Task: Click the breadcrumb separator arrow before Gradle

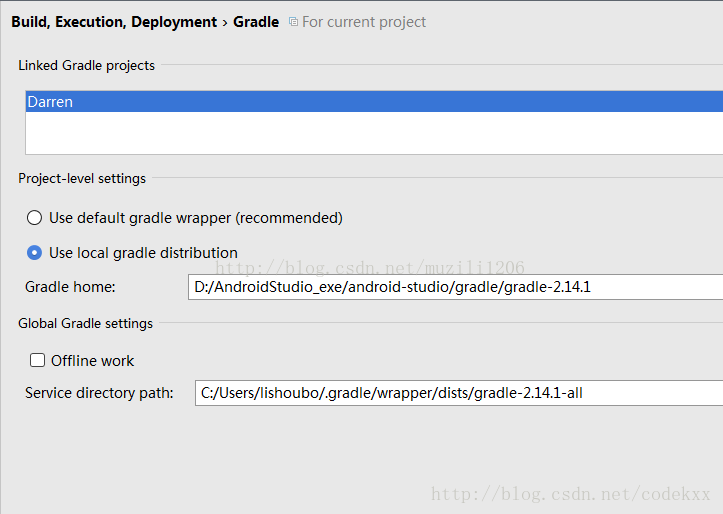Action: coord(225,23)
